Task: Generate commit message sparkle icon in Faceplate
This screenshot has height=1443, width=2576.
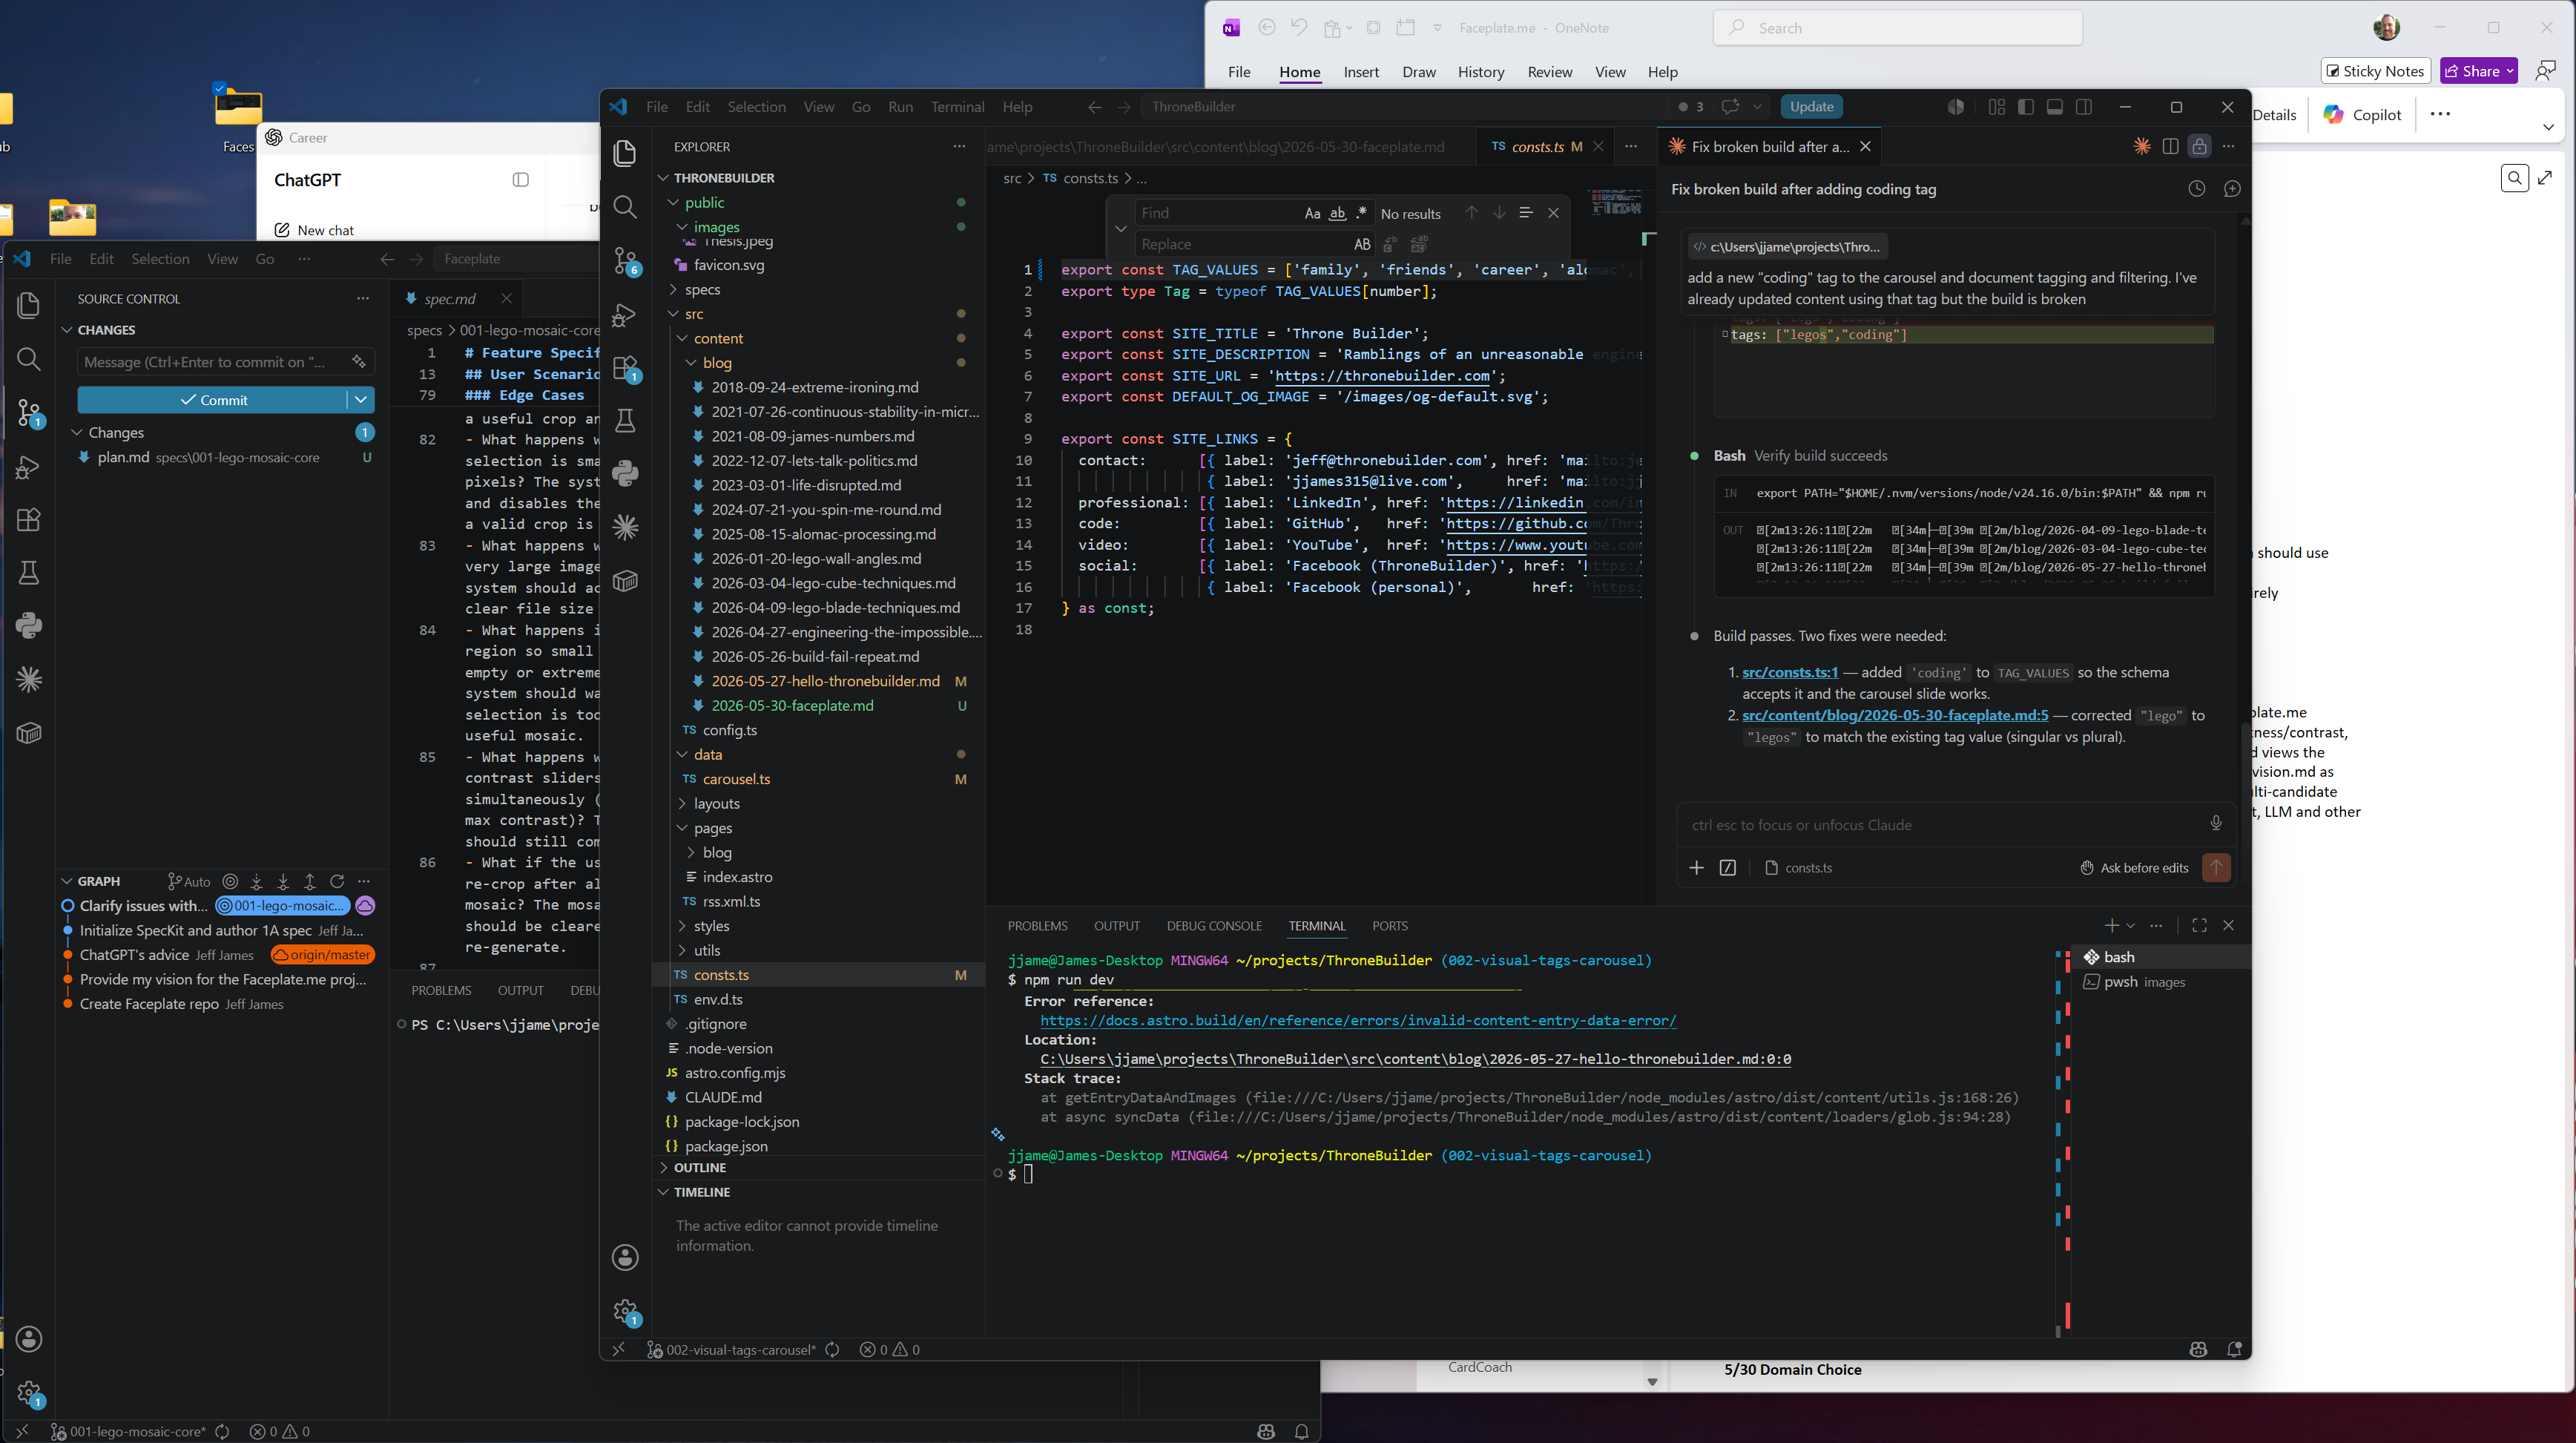Action: click(x=358, y=361)
